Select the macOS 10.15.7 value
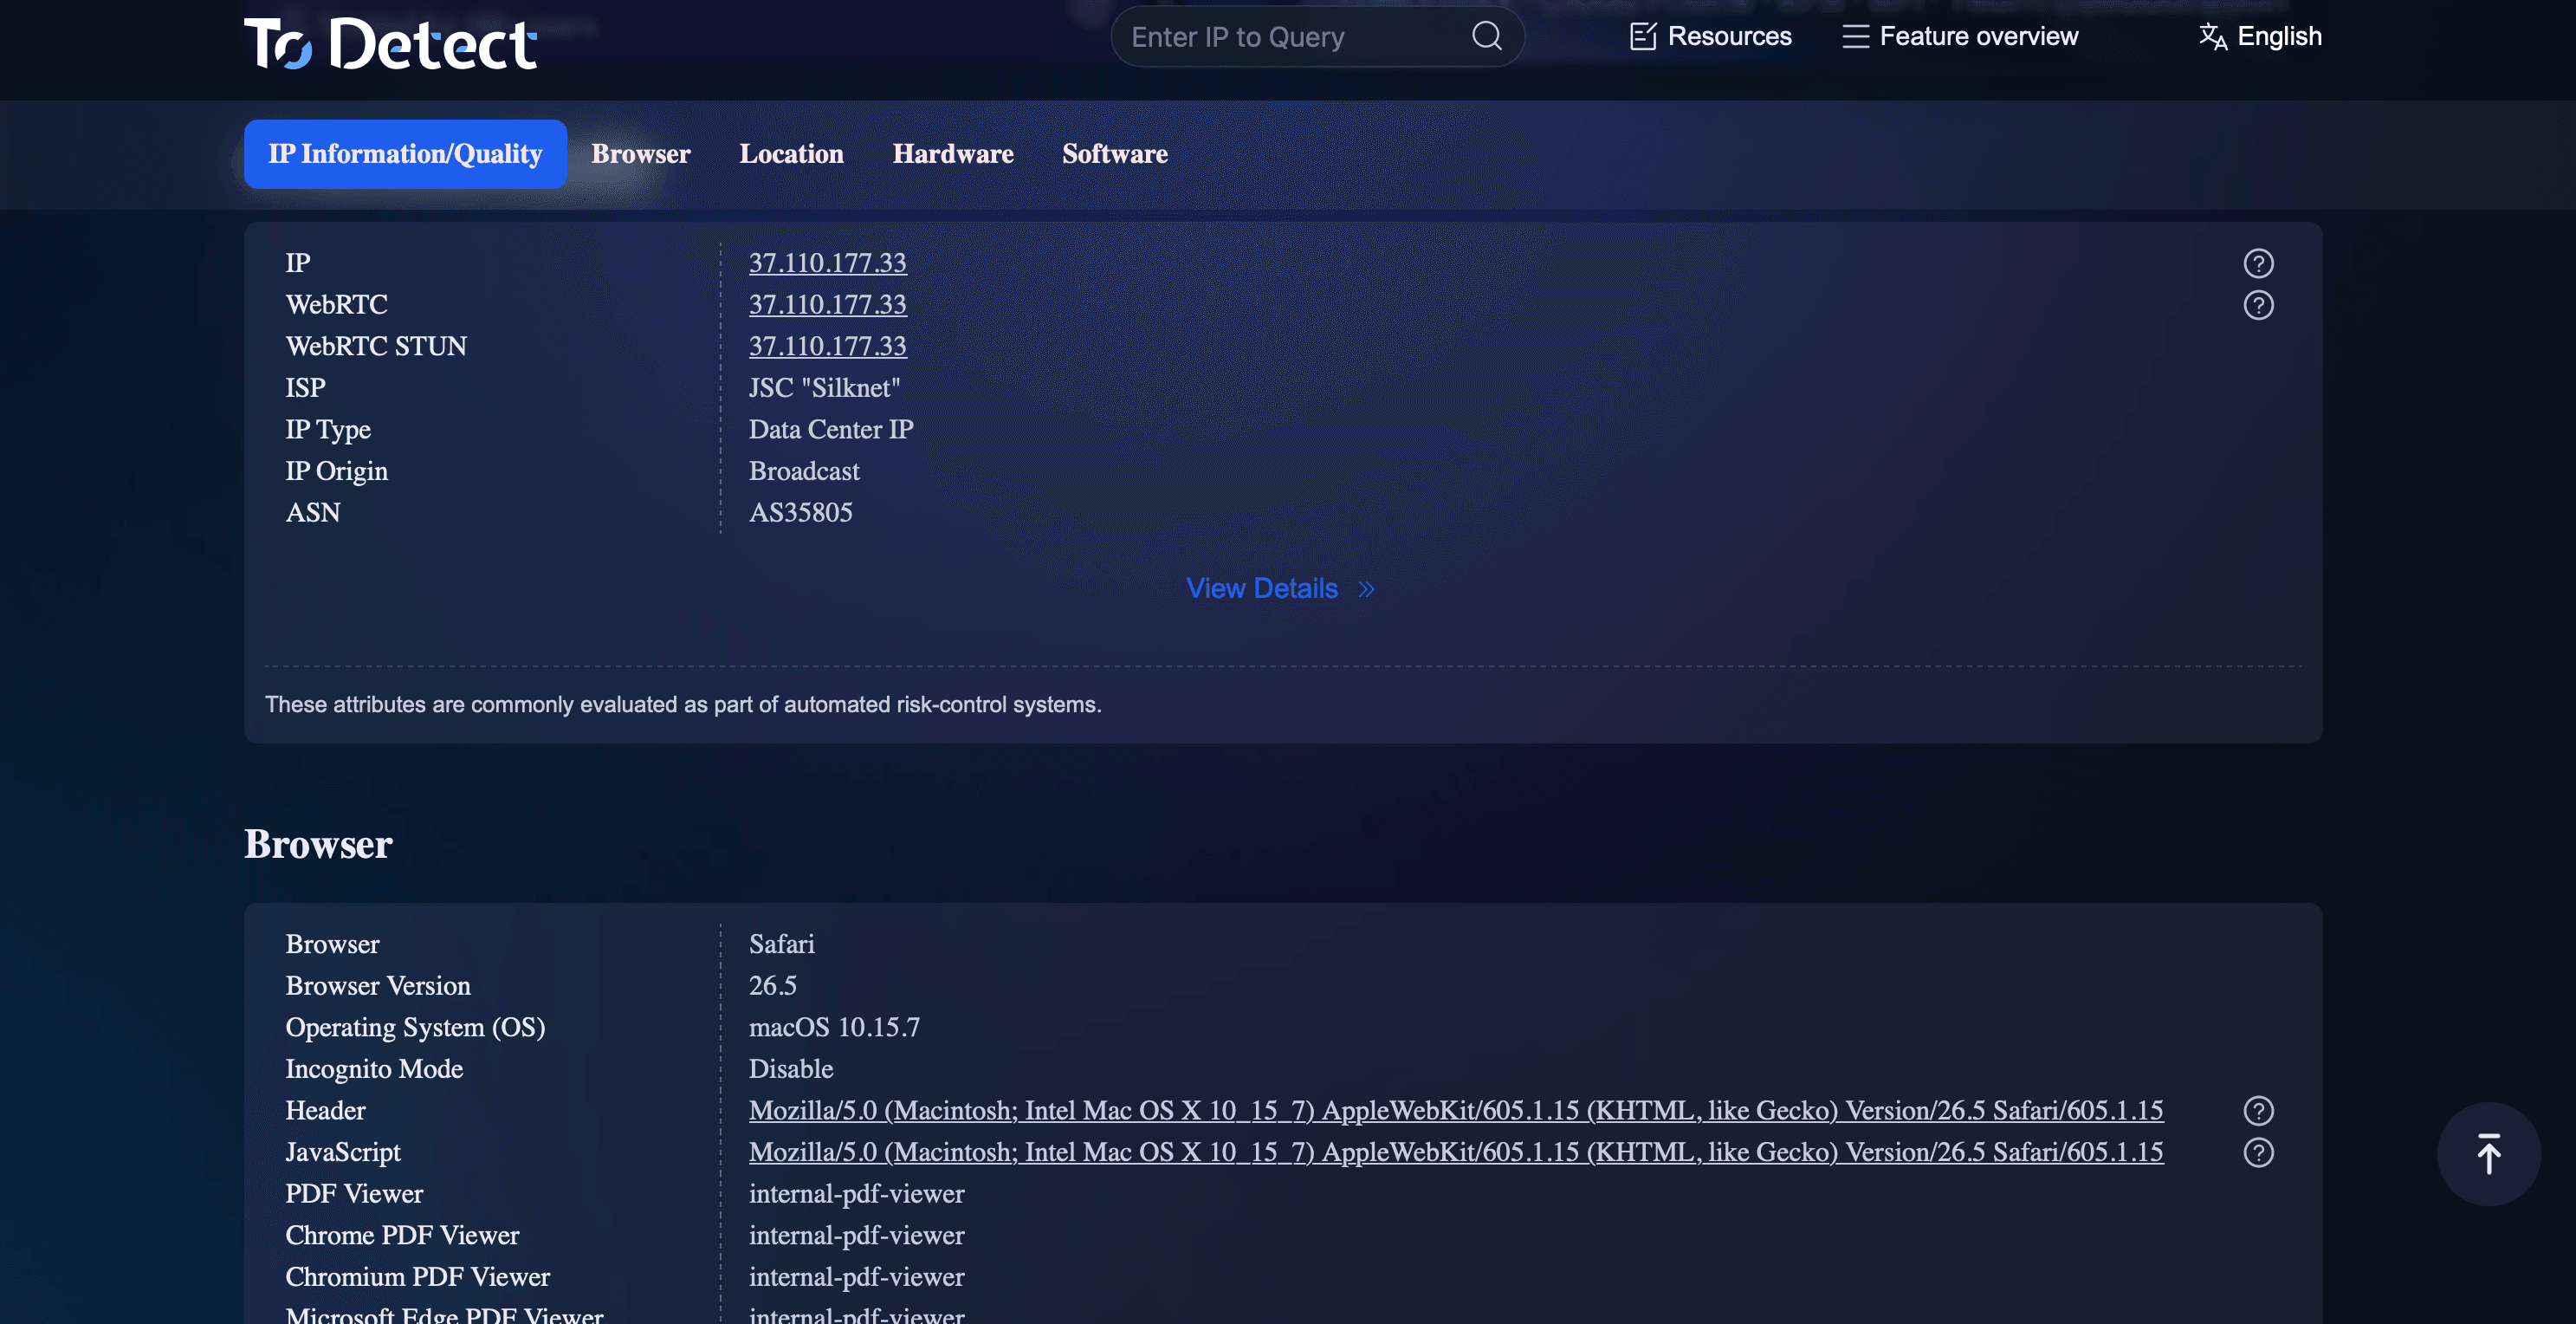Image resolution: width=2576 pixels, height=1324 pixels. [x=834, y=1027]
